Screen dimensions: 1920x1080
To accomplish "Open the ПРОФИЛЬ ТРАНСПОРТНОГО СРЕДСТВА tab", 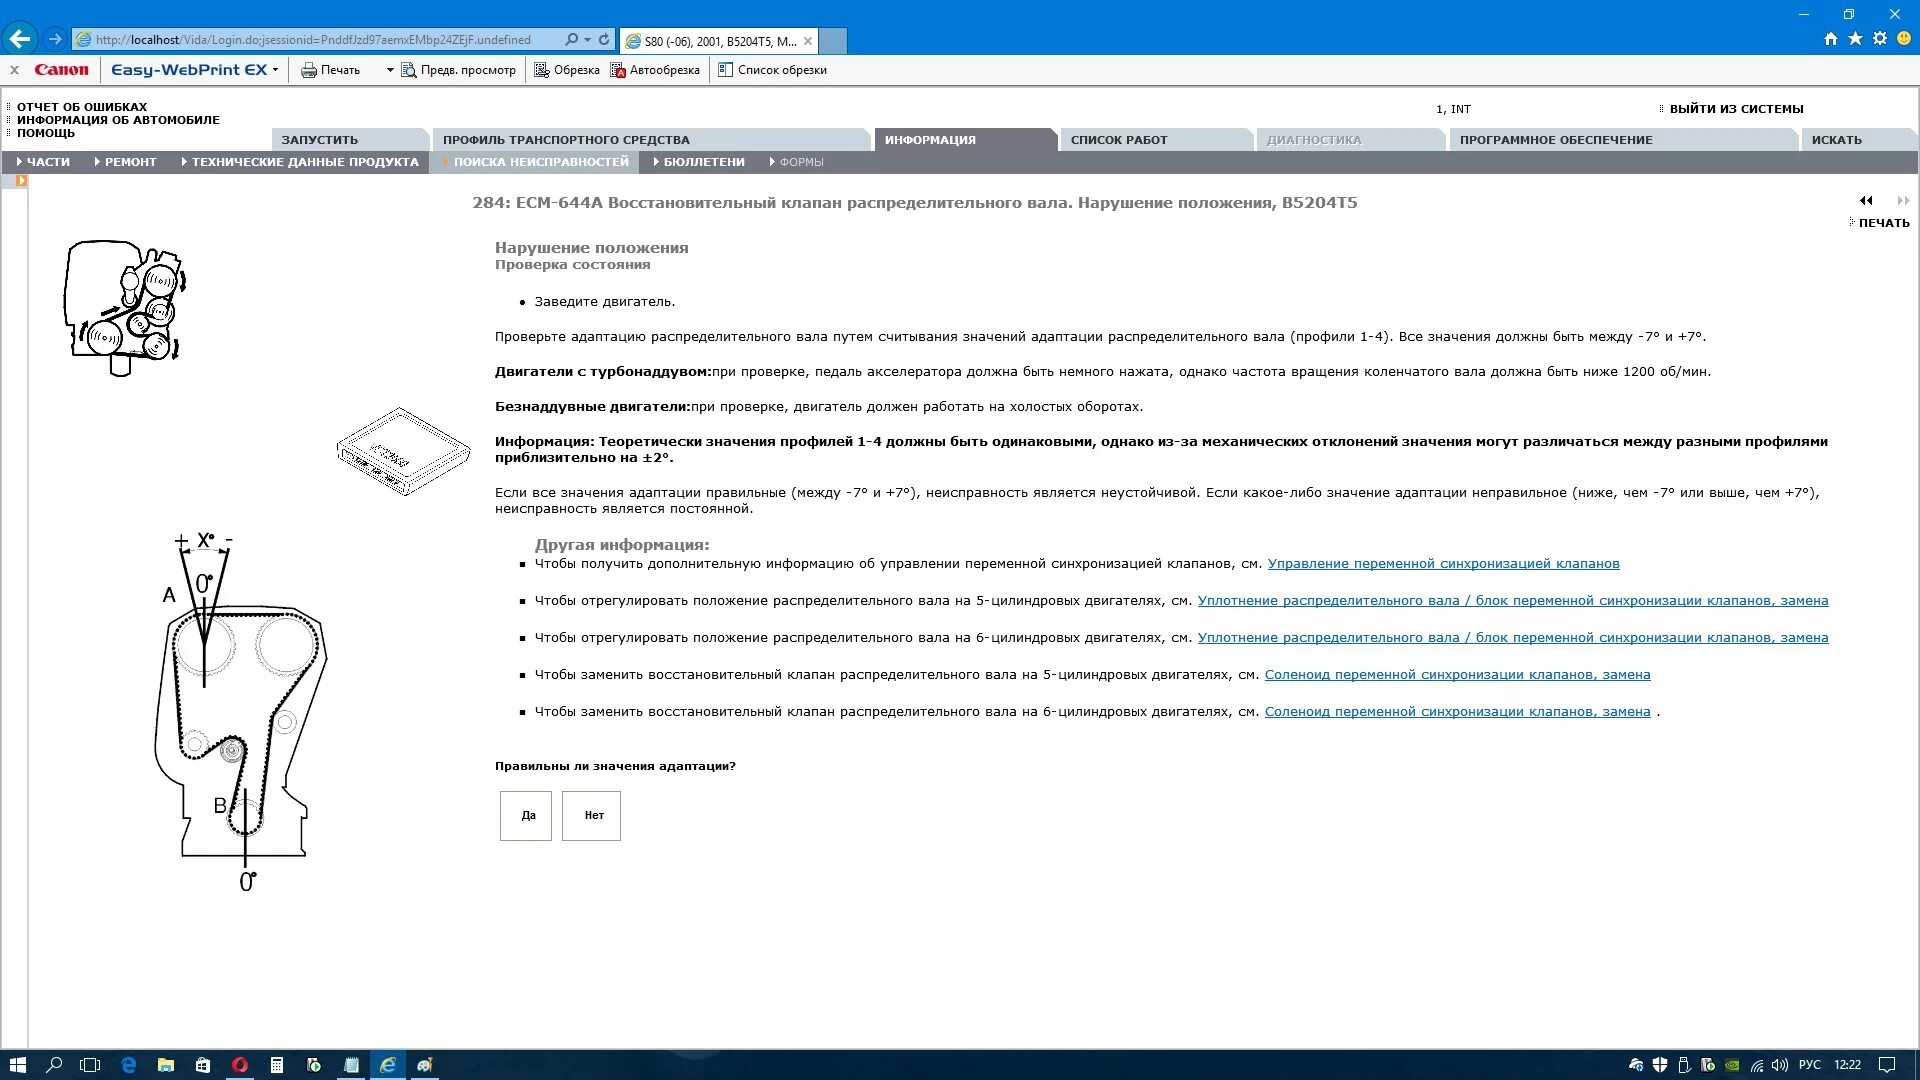I will point(566,140).
